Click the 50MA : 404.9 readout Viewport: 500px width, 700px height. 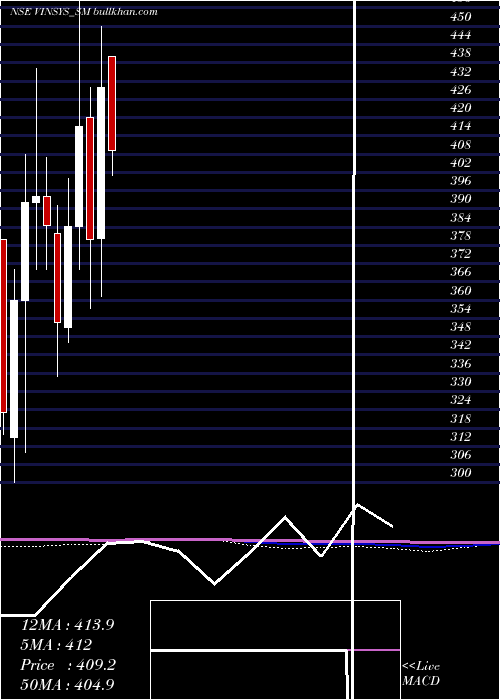(x=69, y=684)
